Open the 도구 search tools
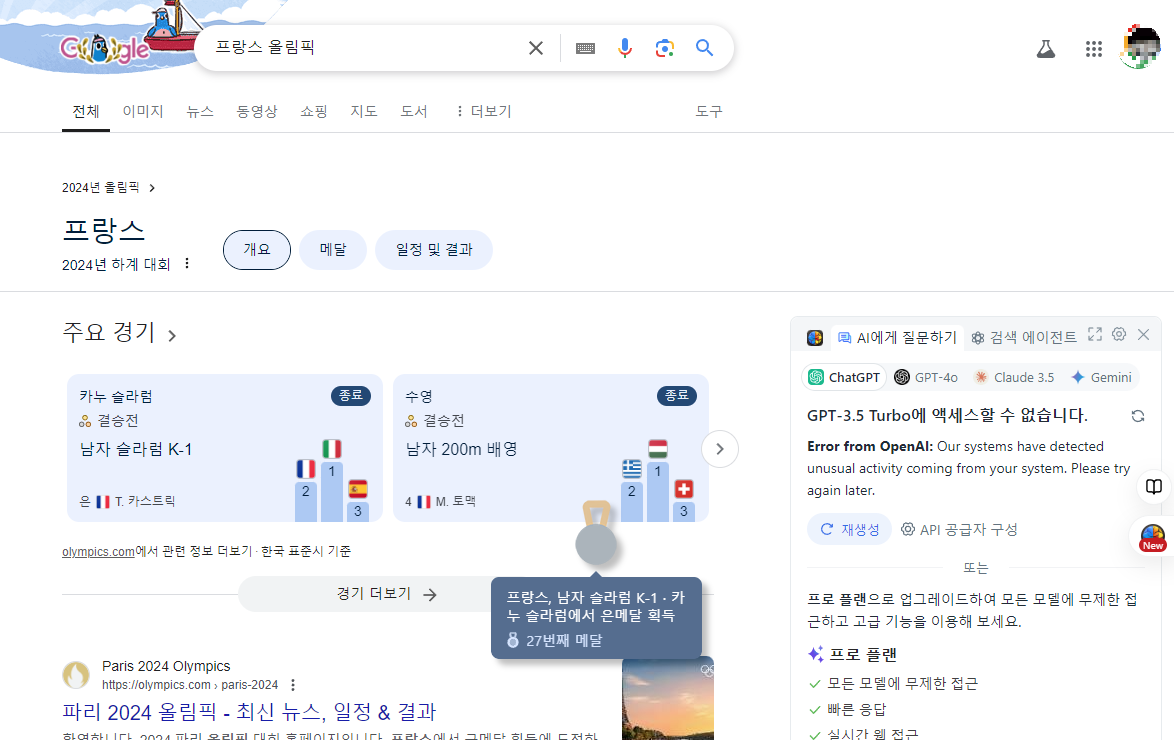This screenshot has height=740, width=1174. [709, 112]
